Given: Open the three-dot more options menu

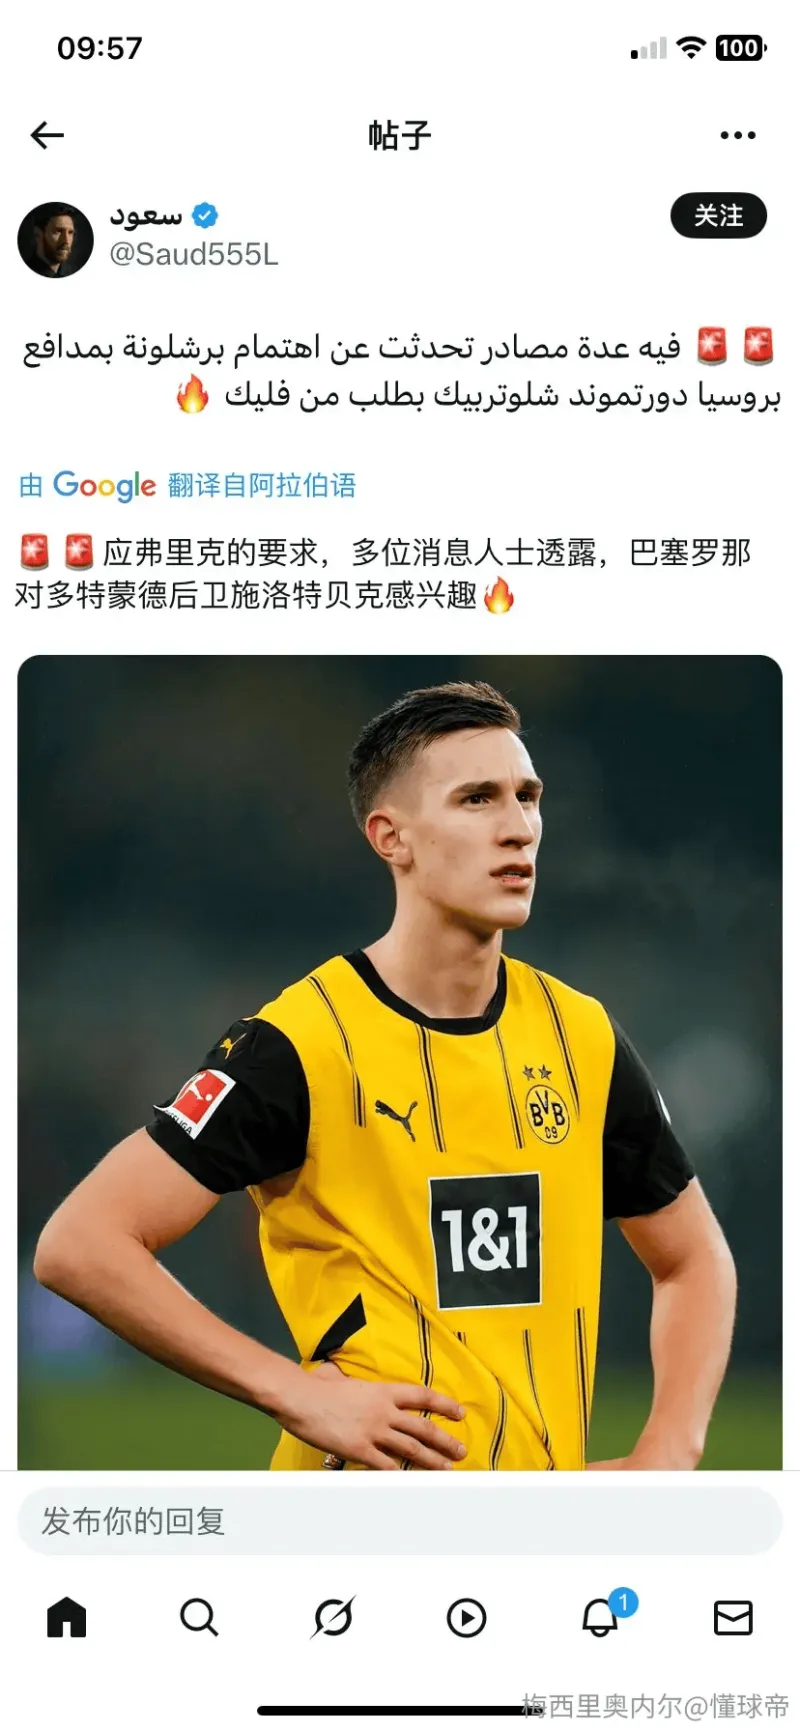Looking at the screenshot, I should (738, 135).
